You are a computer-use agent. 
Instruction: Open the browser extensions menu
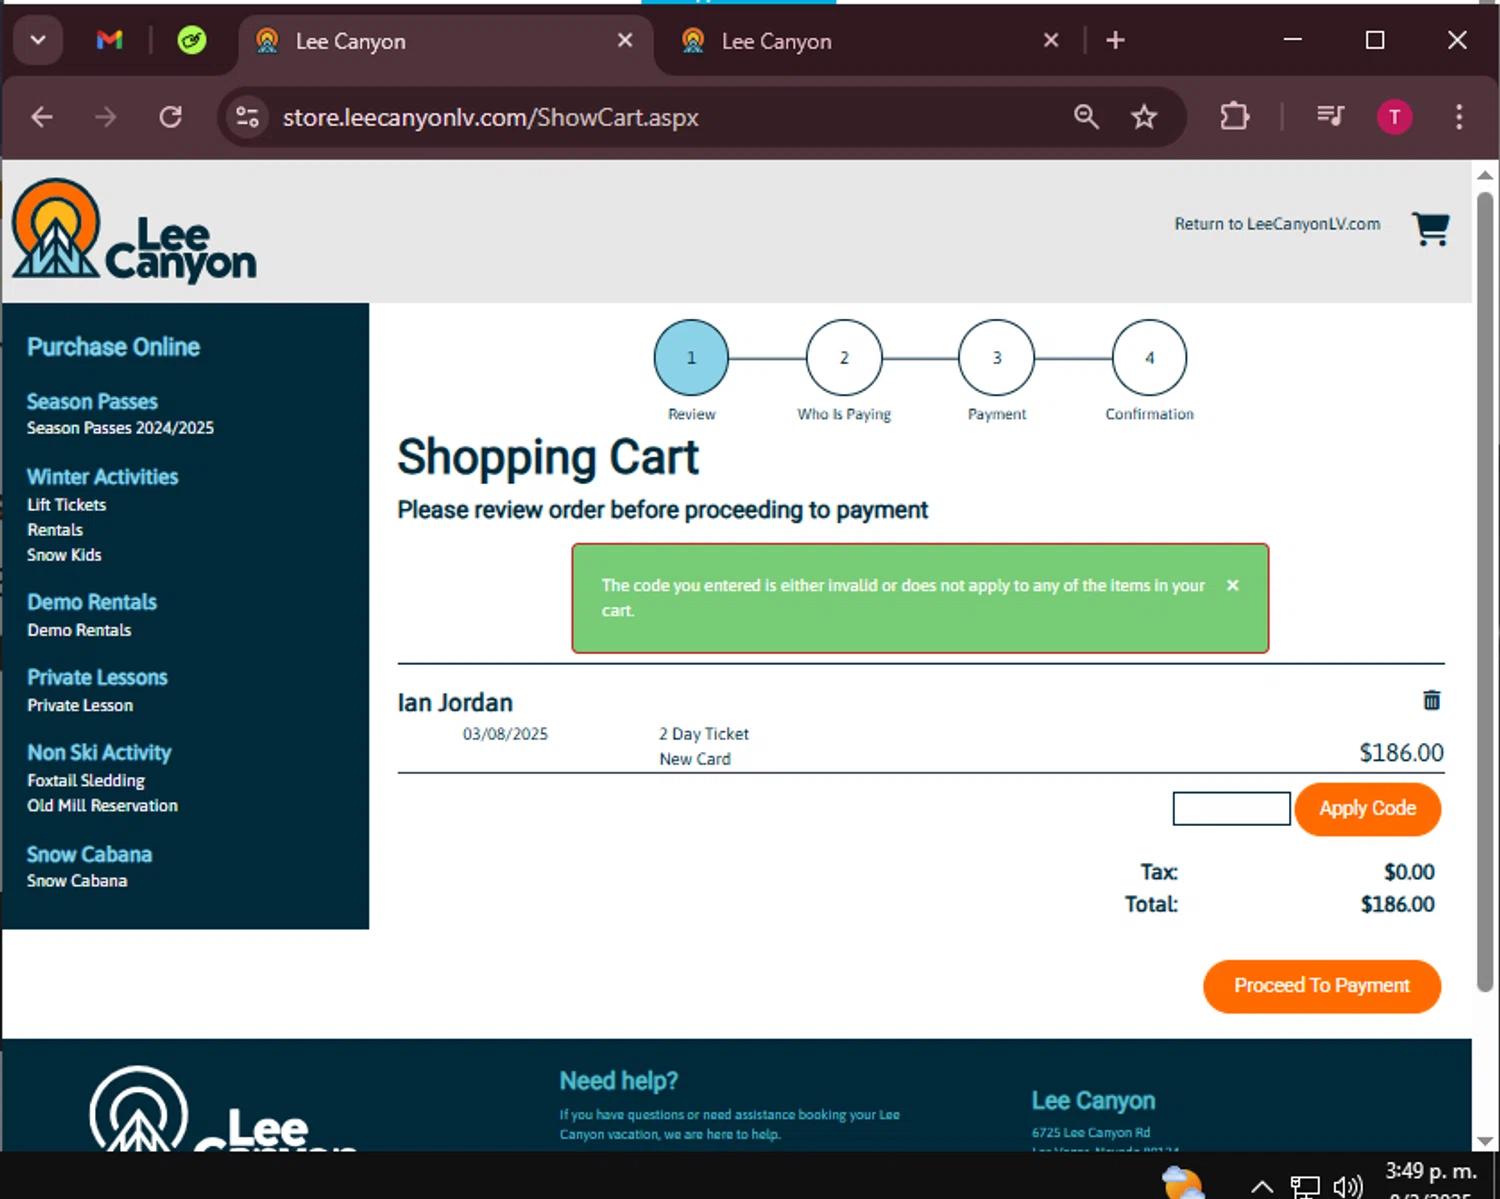click(x=1235, y=117)
